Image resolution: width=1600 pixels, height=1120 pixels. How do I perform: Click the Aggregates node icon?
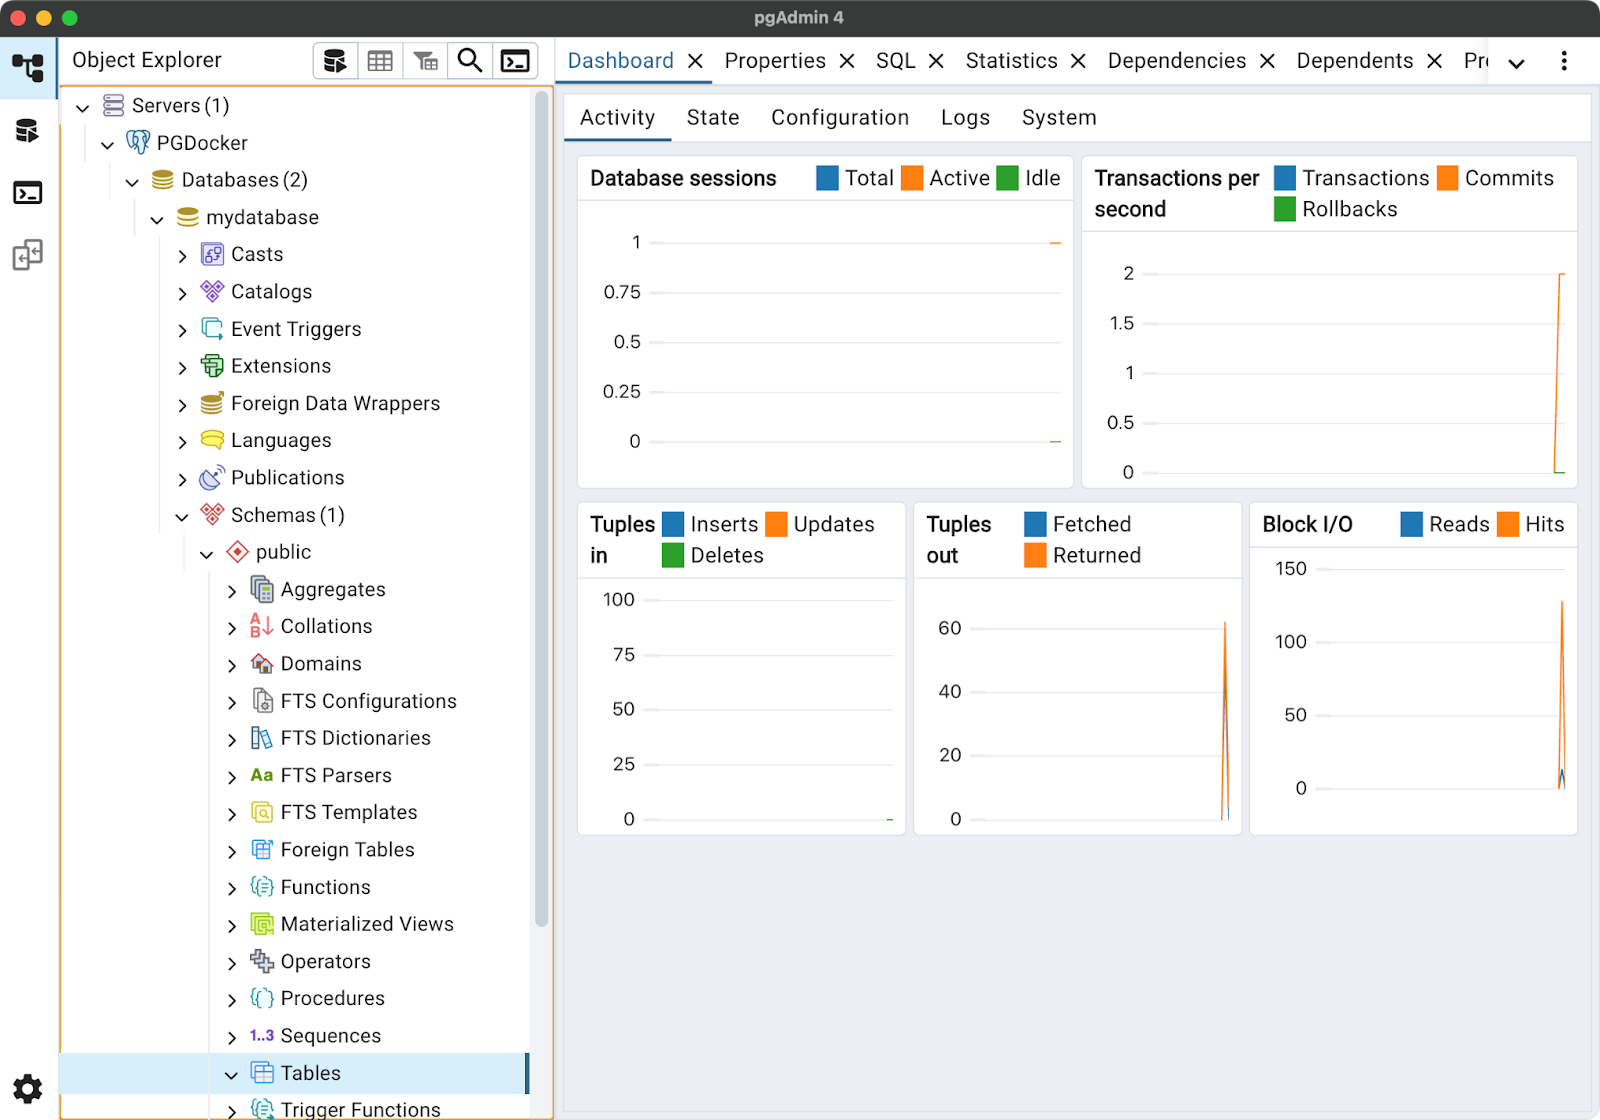(262, 589)
